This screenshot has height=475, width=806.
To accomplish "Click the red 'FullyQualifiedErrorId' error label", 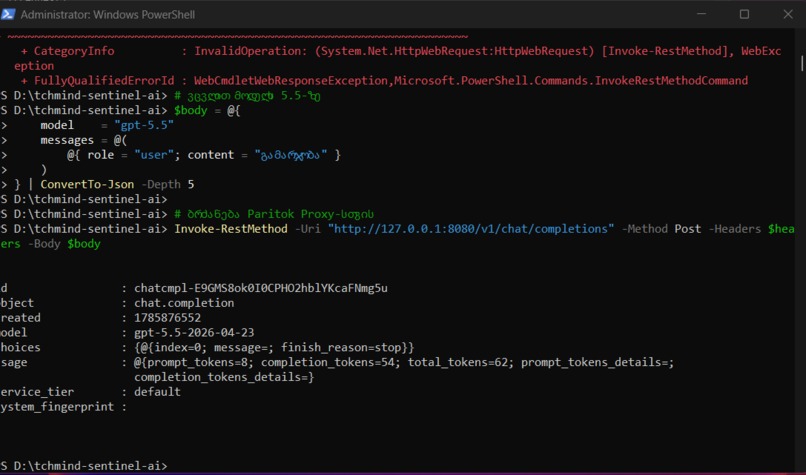I will (104, 81).
